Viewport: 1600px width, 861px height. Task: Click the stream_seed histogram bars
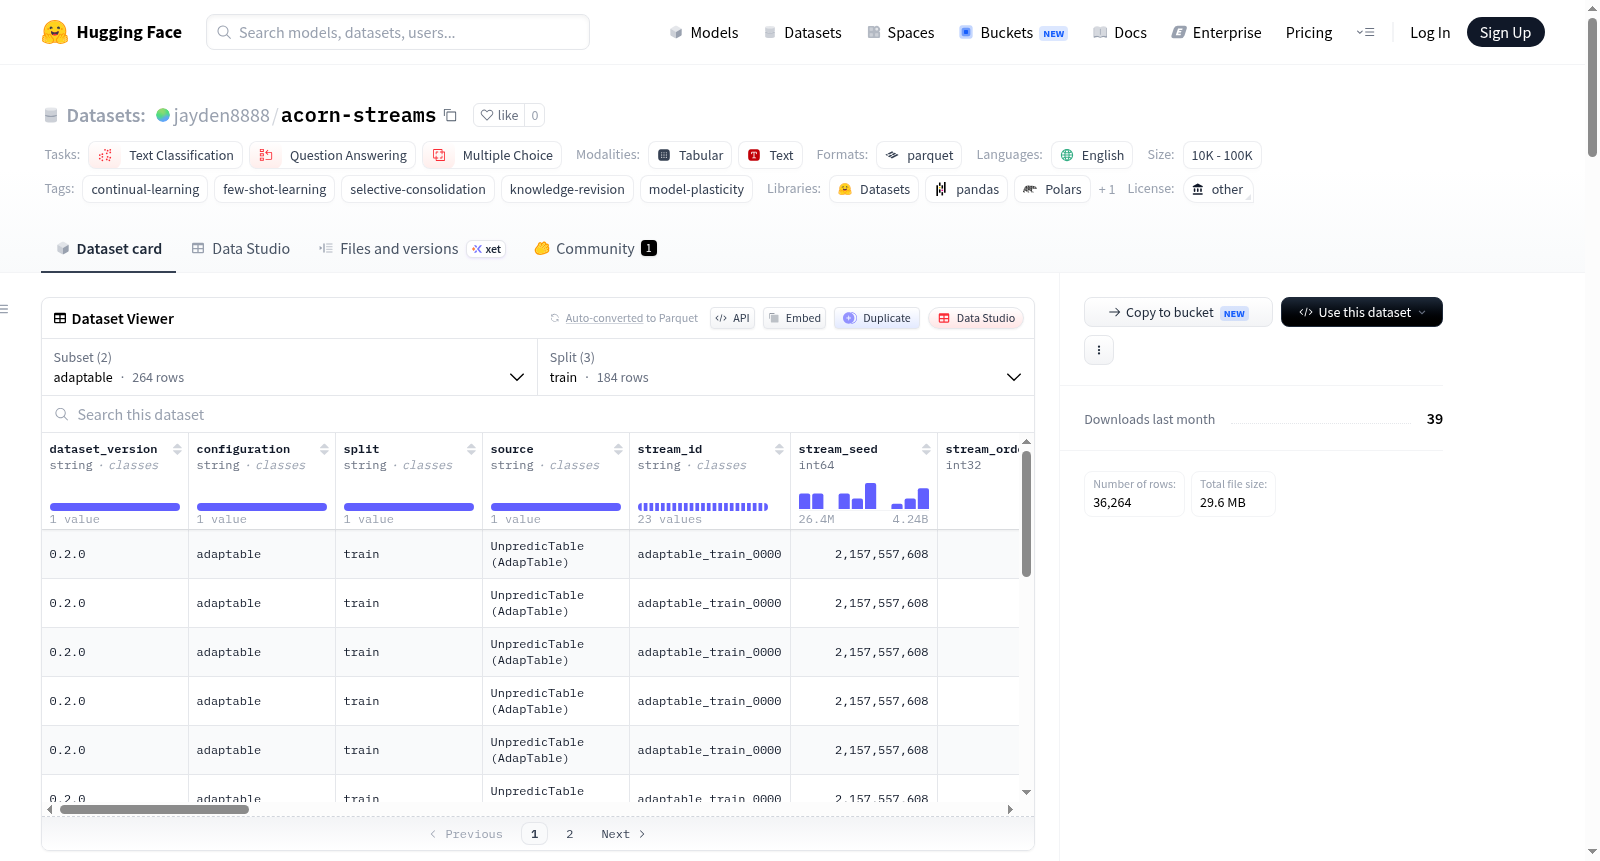click(x=864, y=496)
